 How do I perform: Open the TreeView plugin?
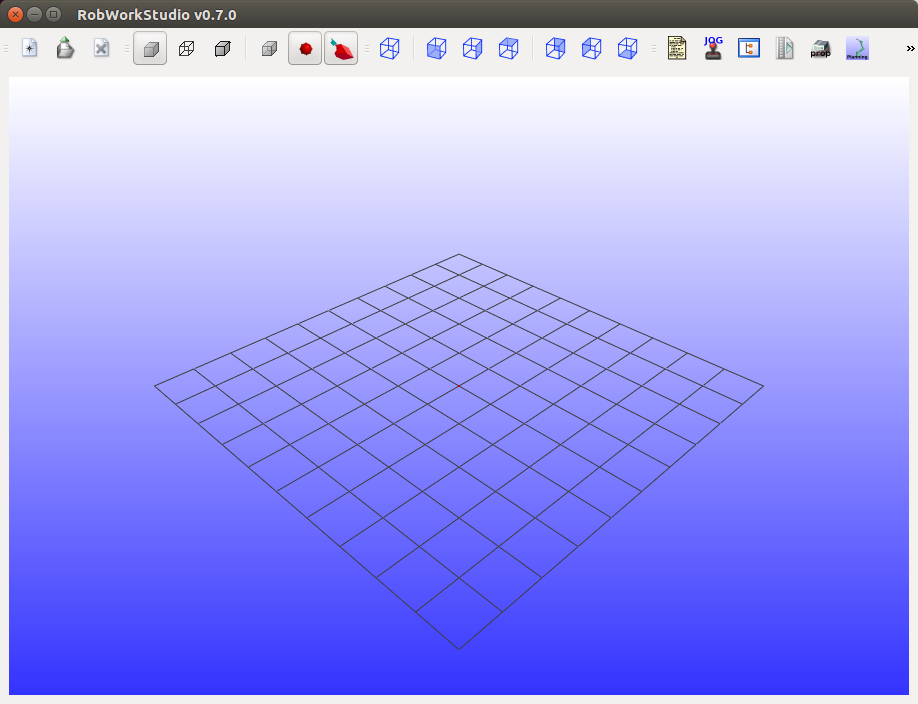748,47
